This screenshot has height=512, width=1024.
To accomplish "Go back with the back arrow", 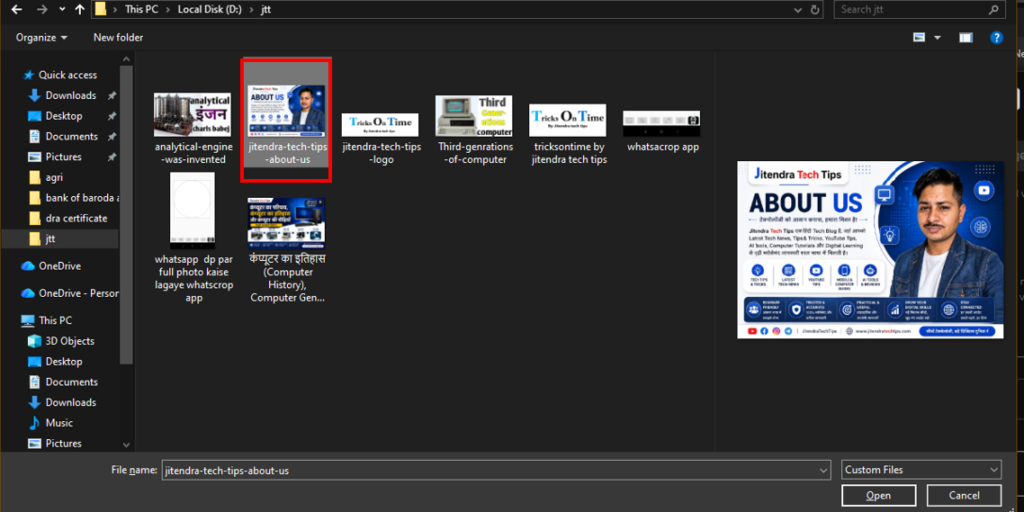I will (x=17, y=10).
